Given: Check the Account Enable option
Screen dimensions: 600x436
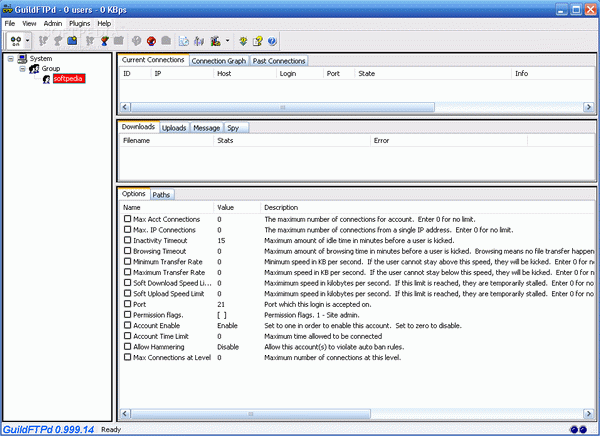Looking at the screenshot, I should pos(127,325).
